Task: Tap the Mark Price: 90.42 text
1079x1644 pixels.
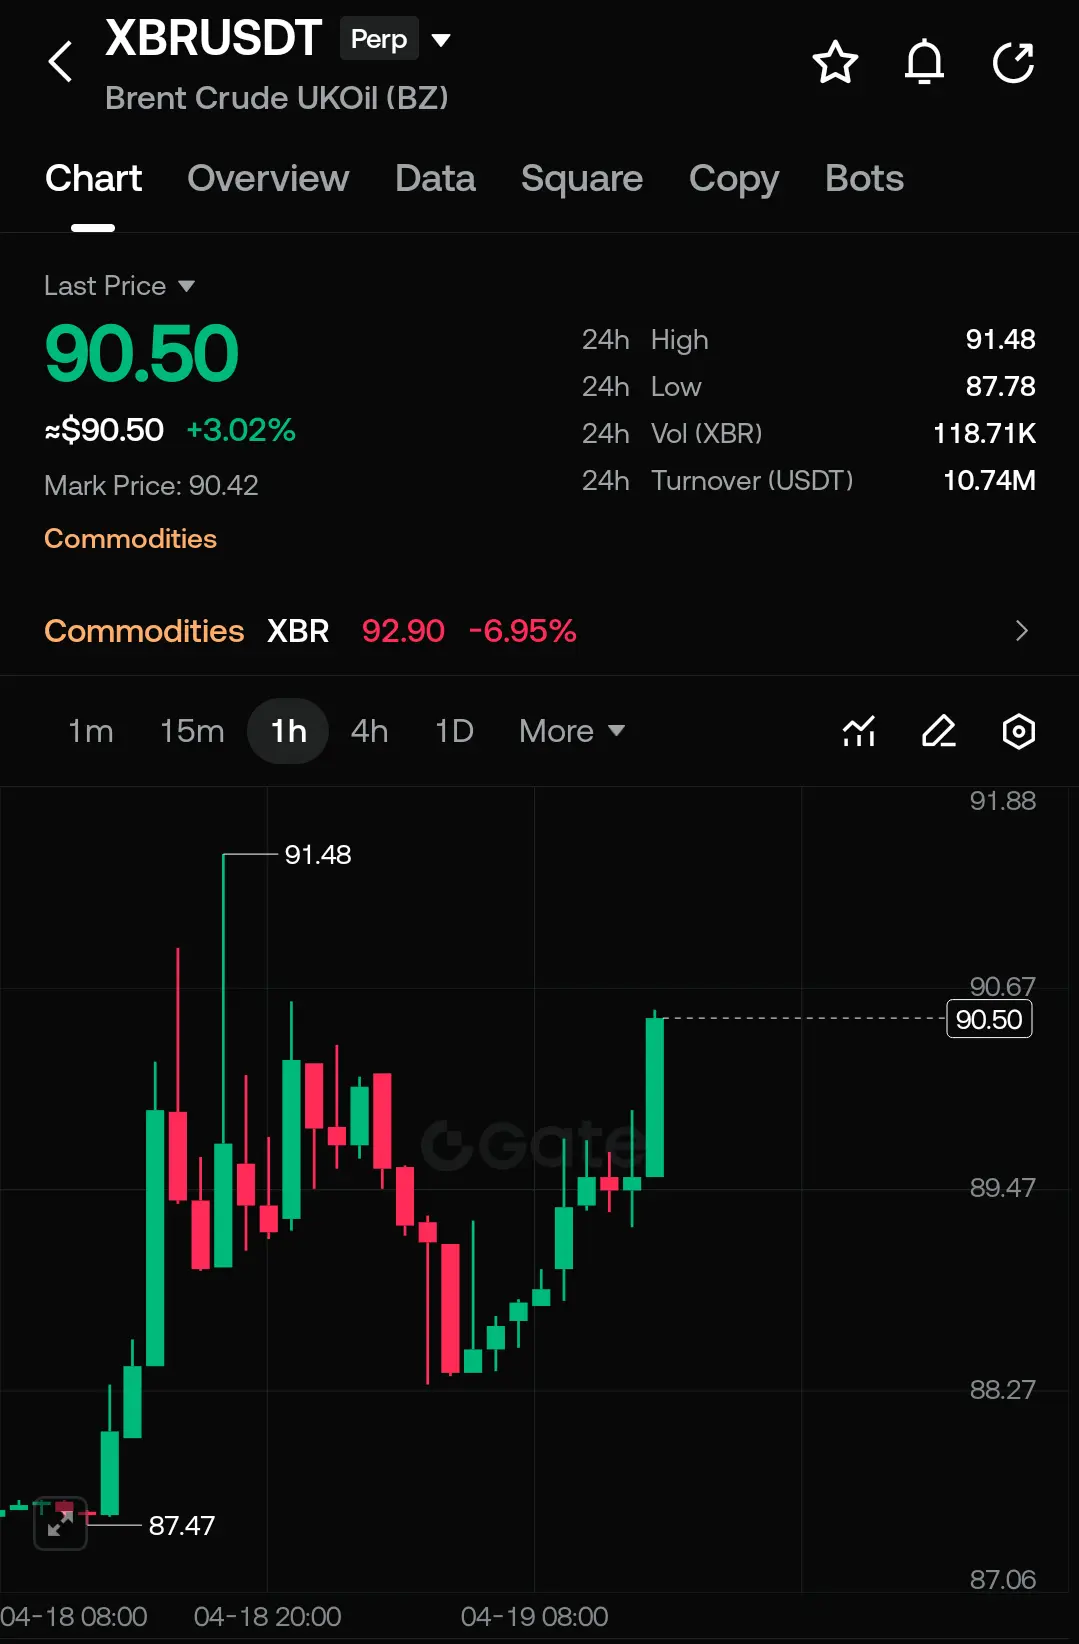Action: (x=151, y=486)
